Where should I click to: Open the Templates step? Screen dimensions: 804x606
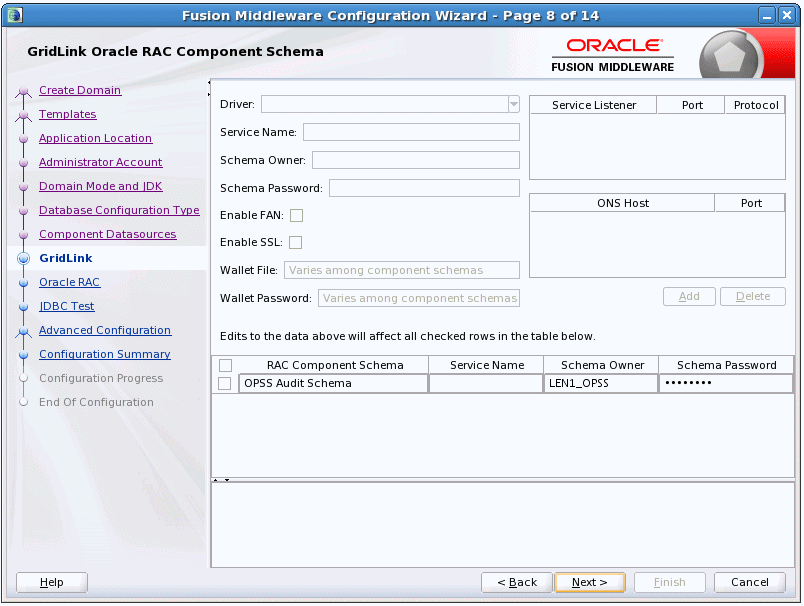(68, 114)
